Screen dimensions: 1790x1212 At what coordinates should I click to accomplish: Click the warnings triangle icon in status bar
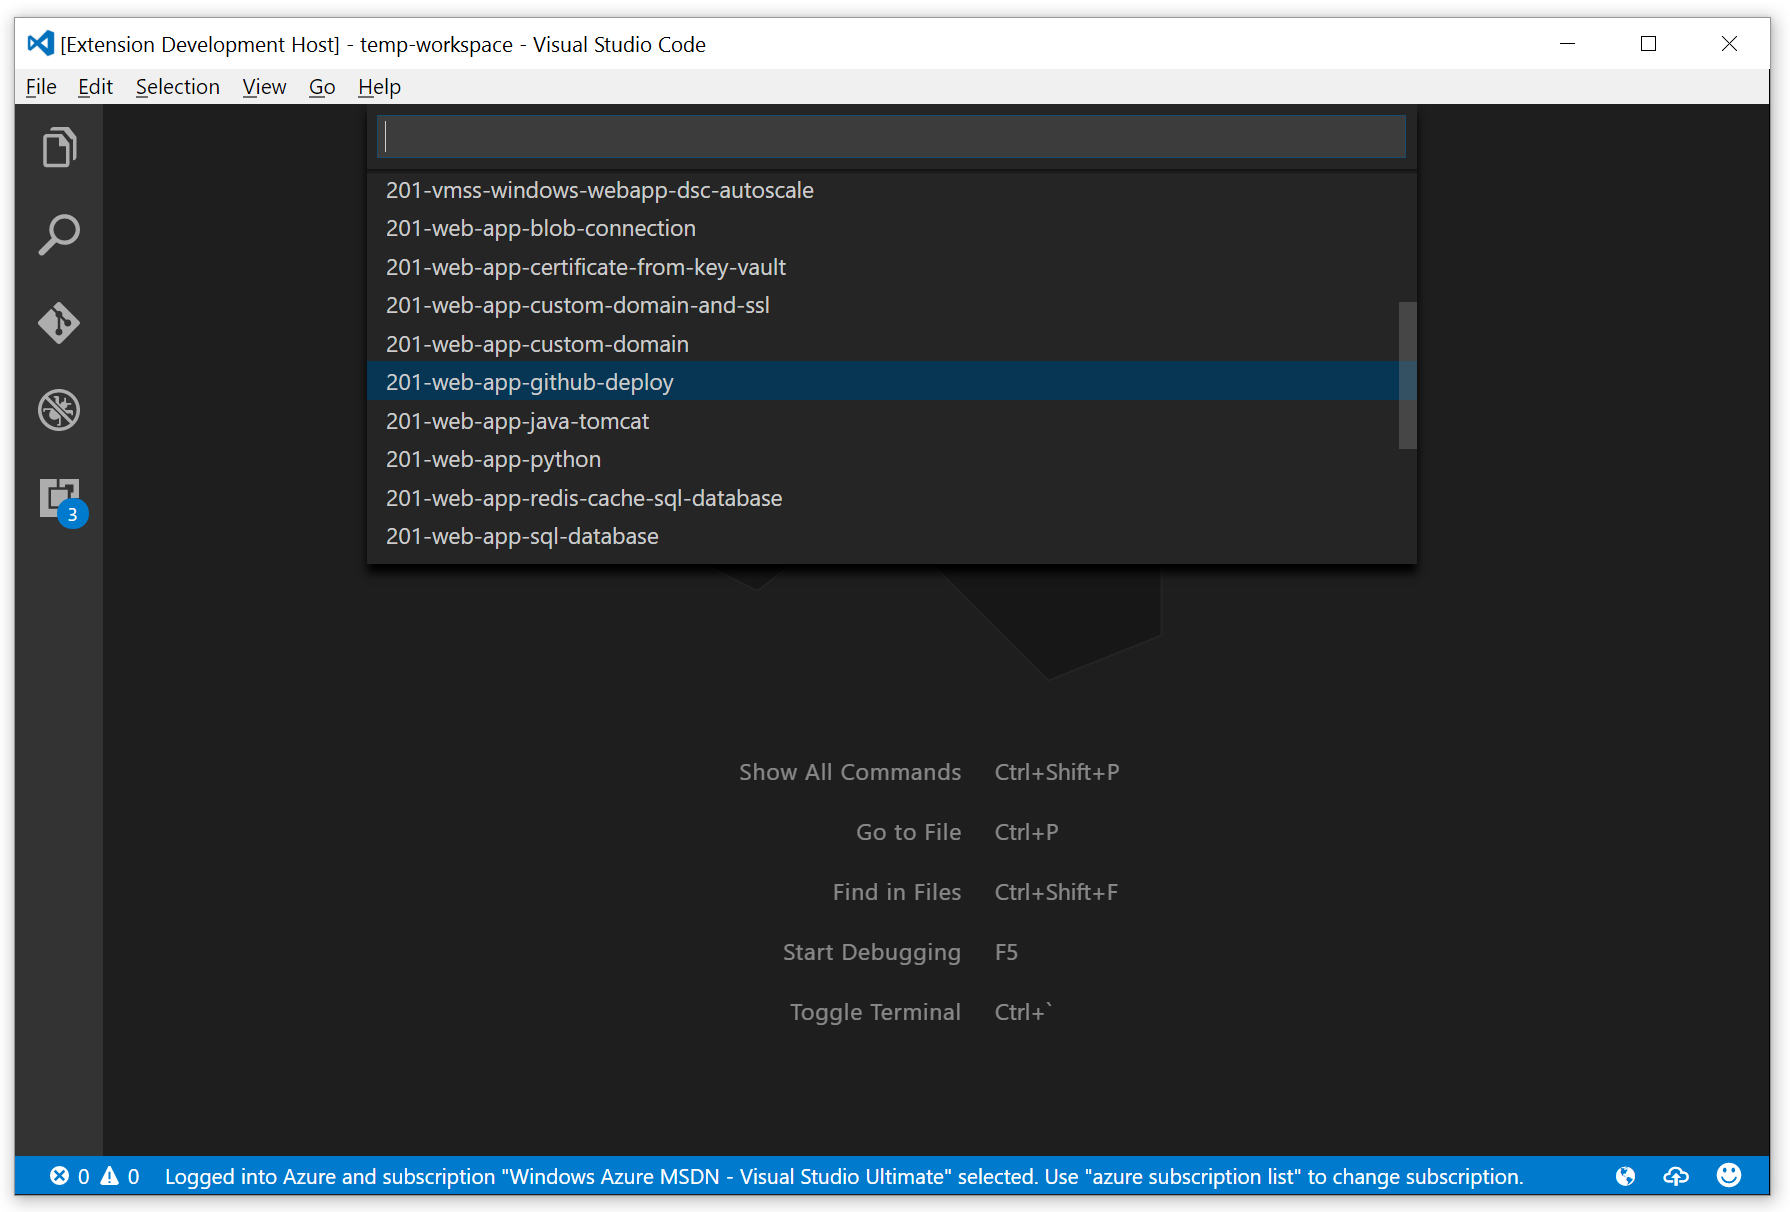(x=109, y=1176)
